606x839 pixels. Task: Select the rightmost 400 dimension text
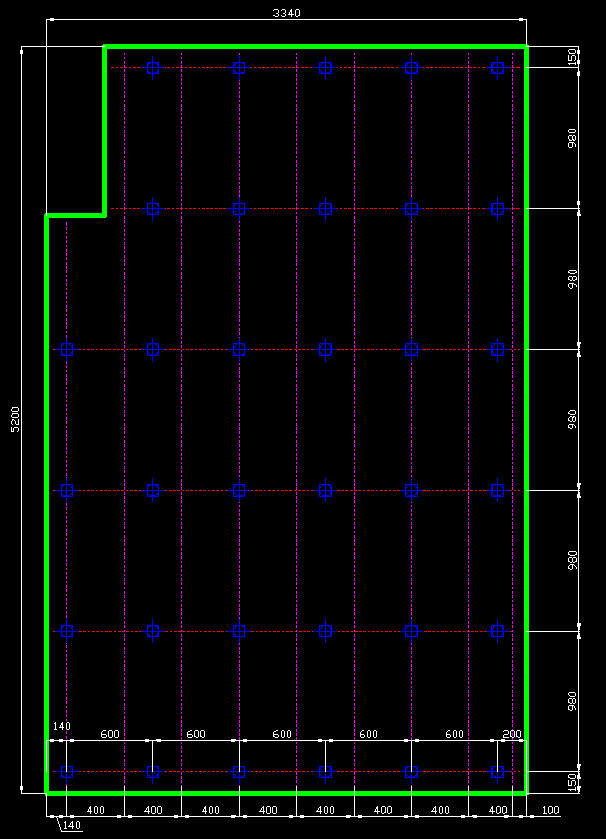pyautogui.click(x=497, y=809)
